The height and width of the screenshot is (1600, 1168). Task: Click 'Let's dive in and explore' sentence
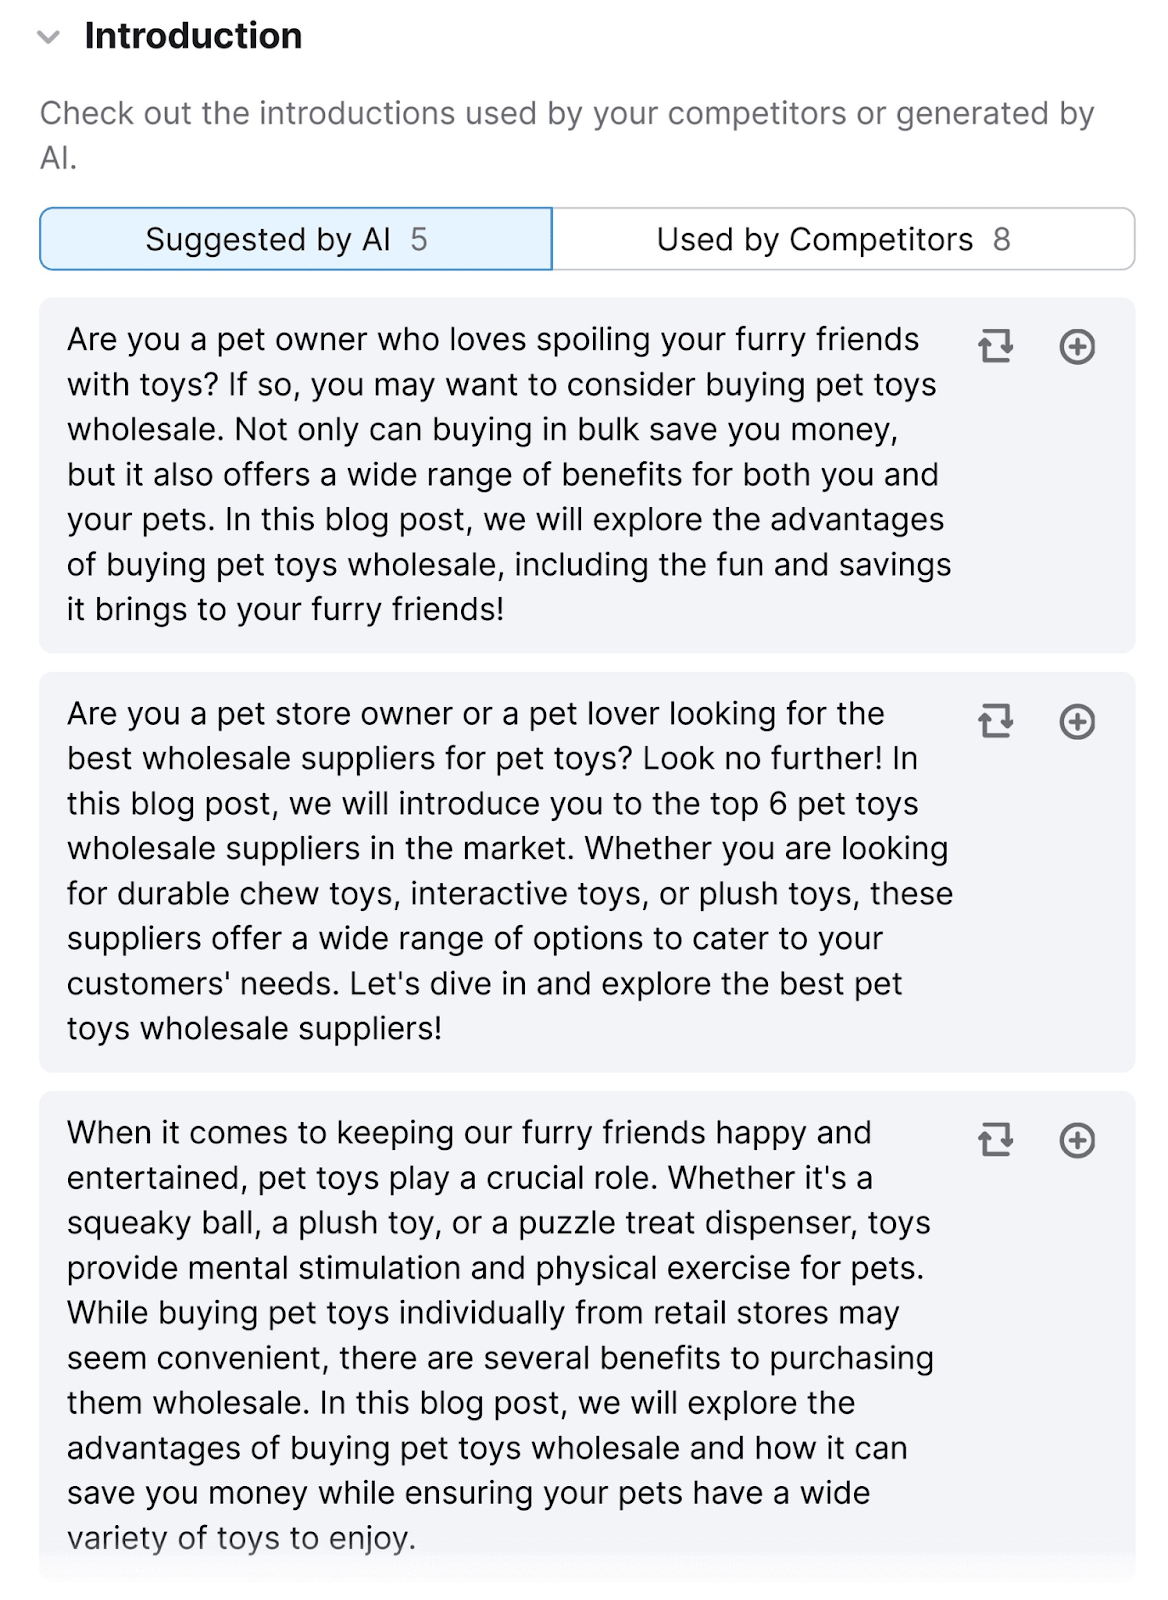(x=531, y=984)
